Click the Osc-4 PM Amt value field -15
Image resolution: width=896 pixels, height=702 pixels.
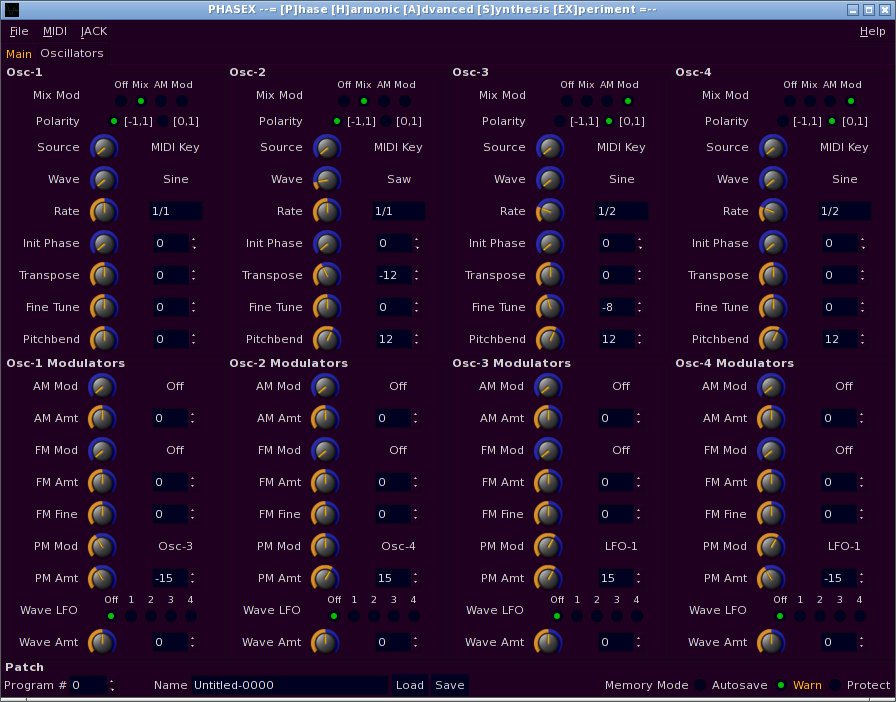pyautogui.click(x=838, y=579)
